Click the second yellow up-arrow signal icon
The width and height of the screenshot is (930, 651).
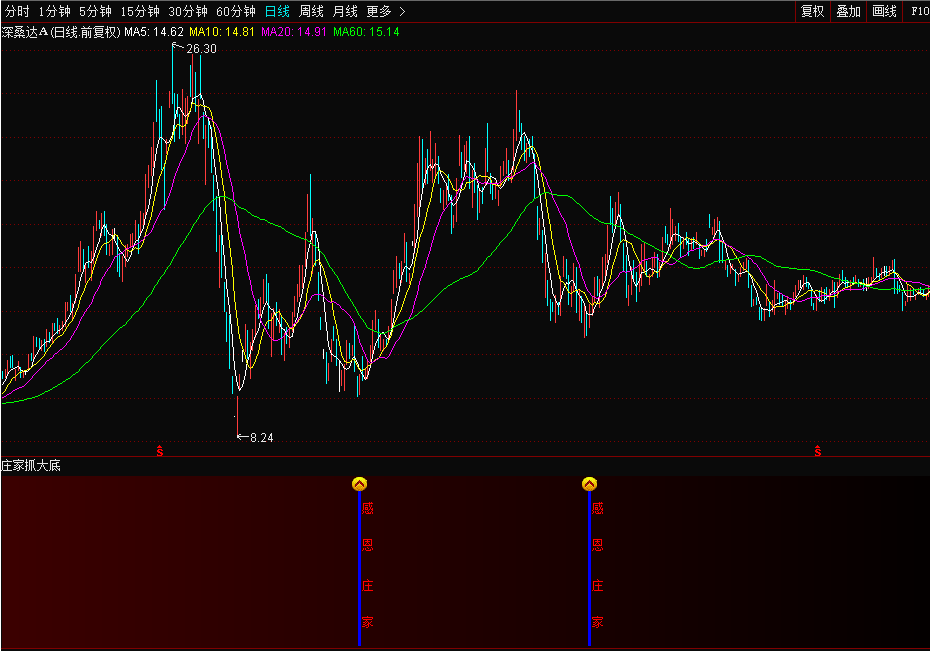[x=590, y=484]
